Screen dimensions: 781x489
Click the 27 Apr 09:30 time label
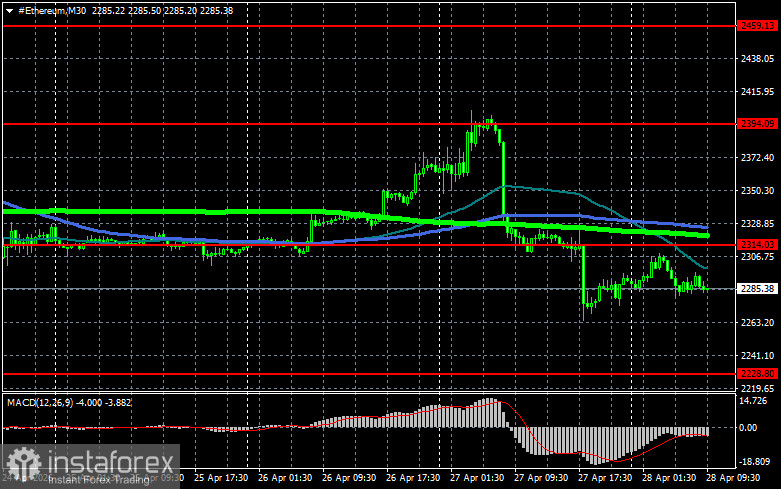click(541, 478)
